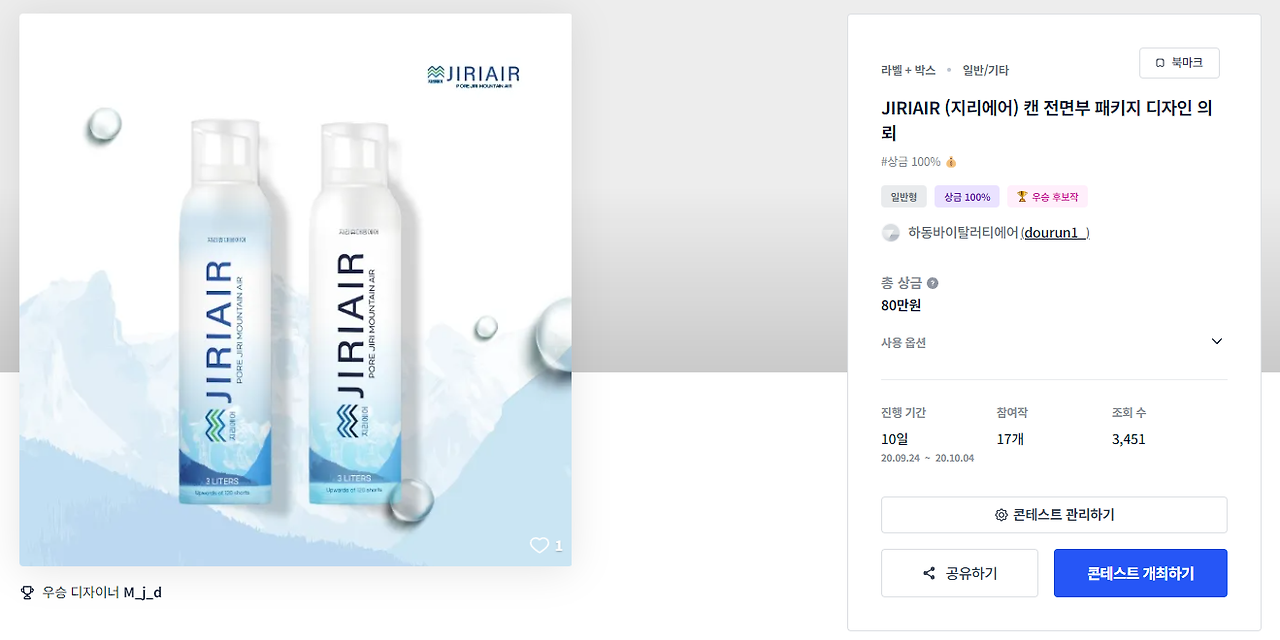
Task: Click the trophy icon by 우승 디자이너
Action: pos(27,592)
